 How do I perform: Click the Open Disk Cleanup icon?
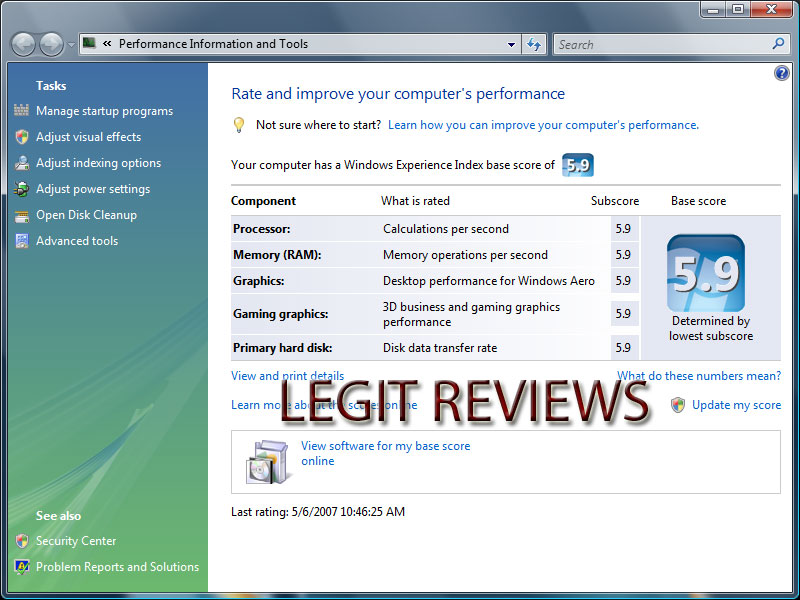(22, 217)
